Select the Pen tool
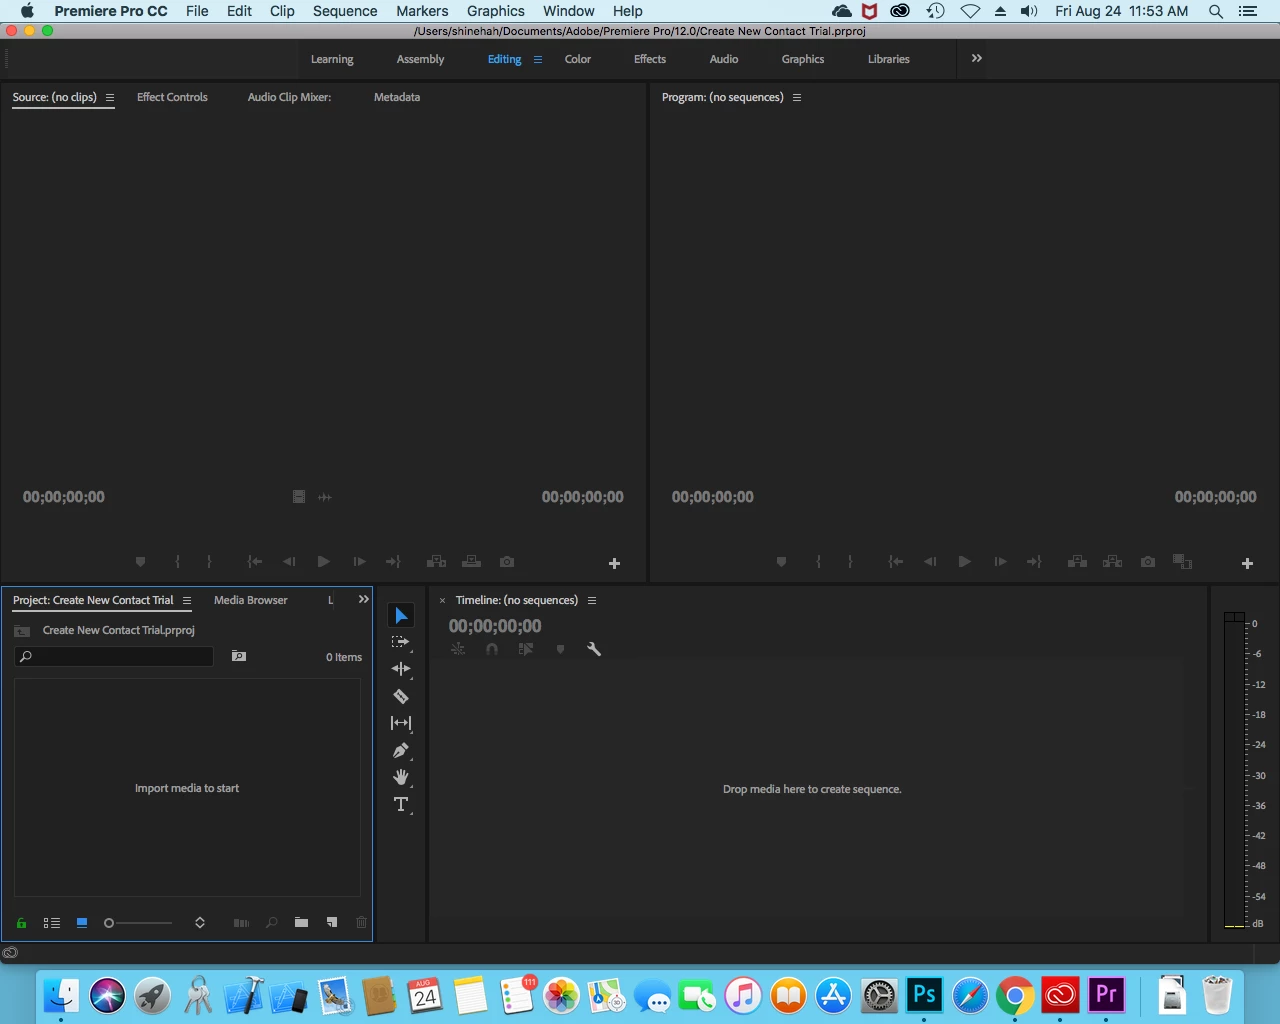This screenshot has width=1280, height=1024. pyautogui.click(x=401, y=750)
